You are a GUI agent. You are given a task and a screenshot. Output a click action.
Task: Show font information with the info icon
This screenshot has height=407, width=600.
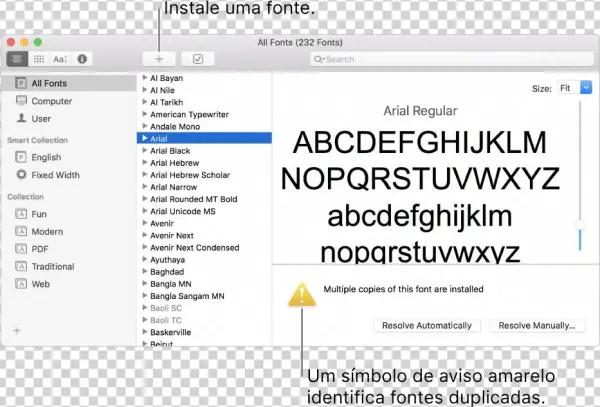click(x=82, y=59)
